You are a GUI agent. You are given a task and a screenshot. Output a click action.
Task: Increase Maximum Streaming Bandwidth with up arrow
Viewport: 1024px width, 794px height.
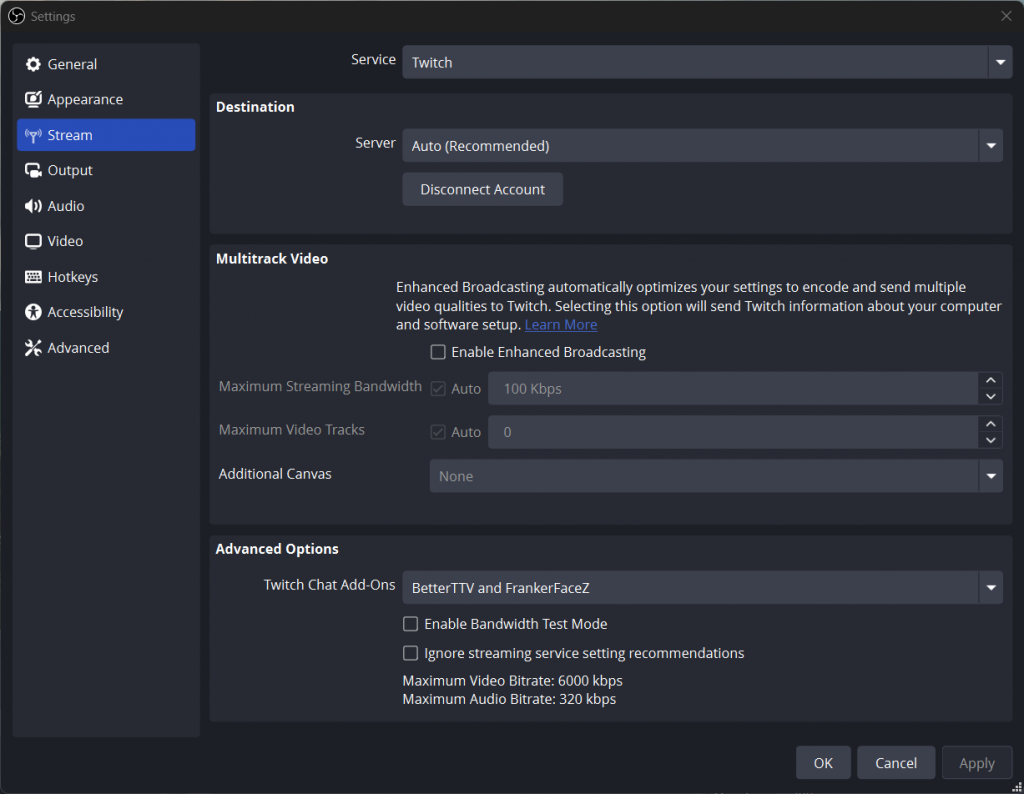pos(990,381)
